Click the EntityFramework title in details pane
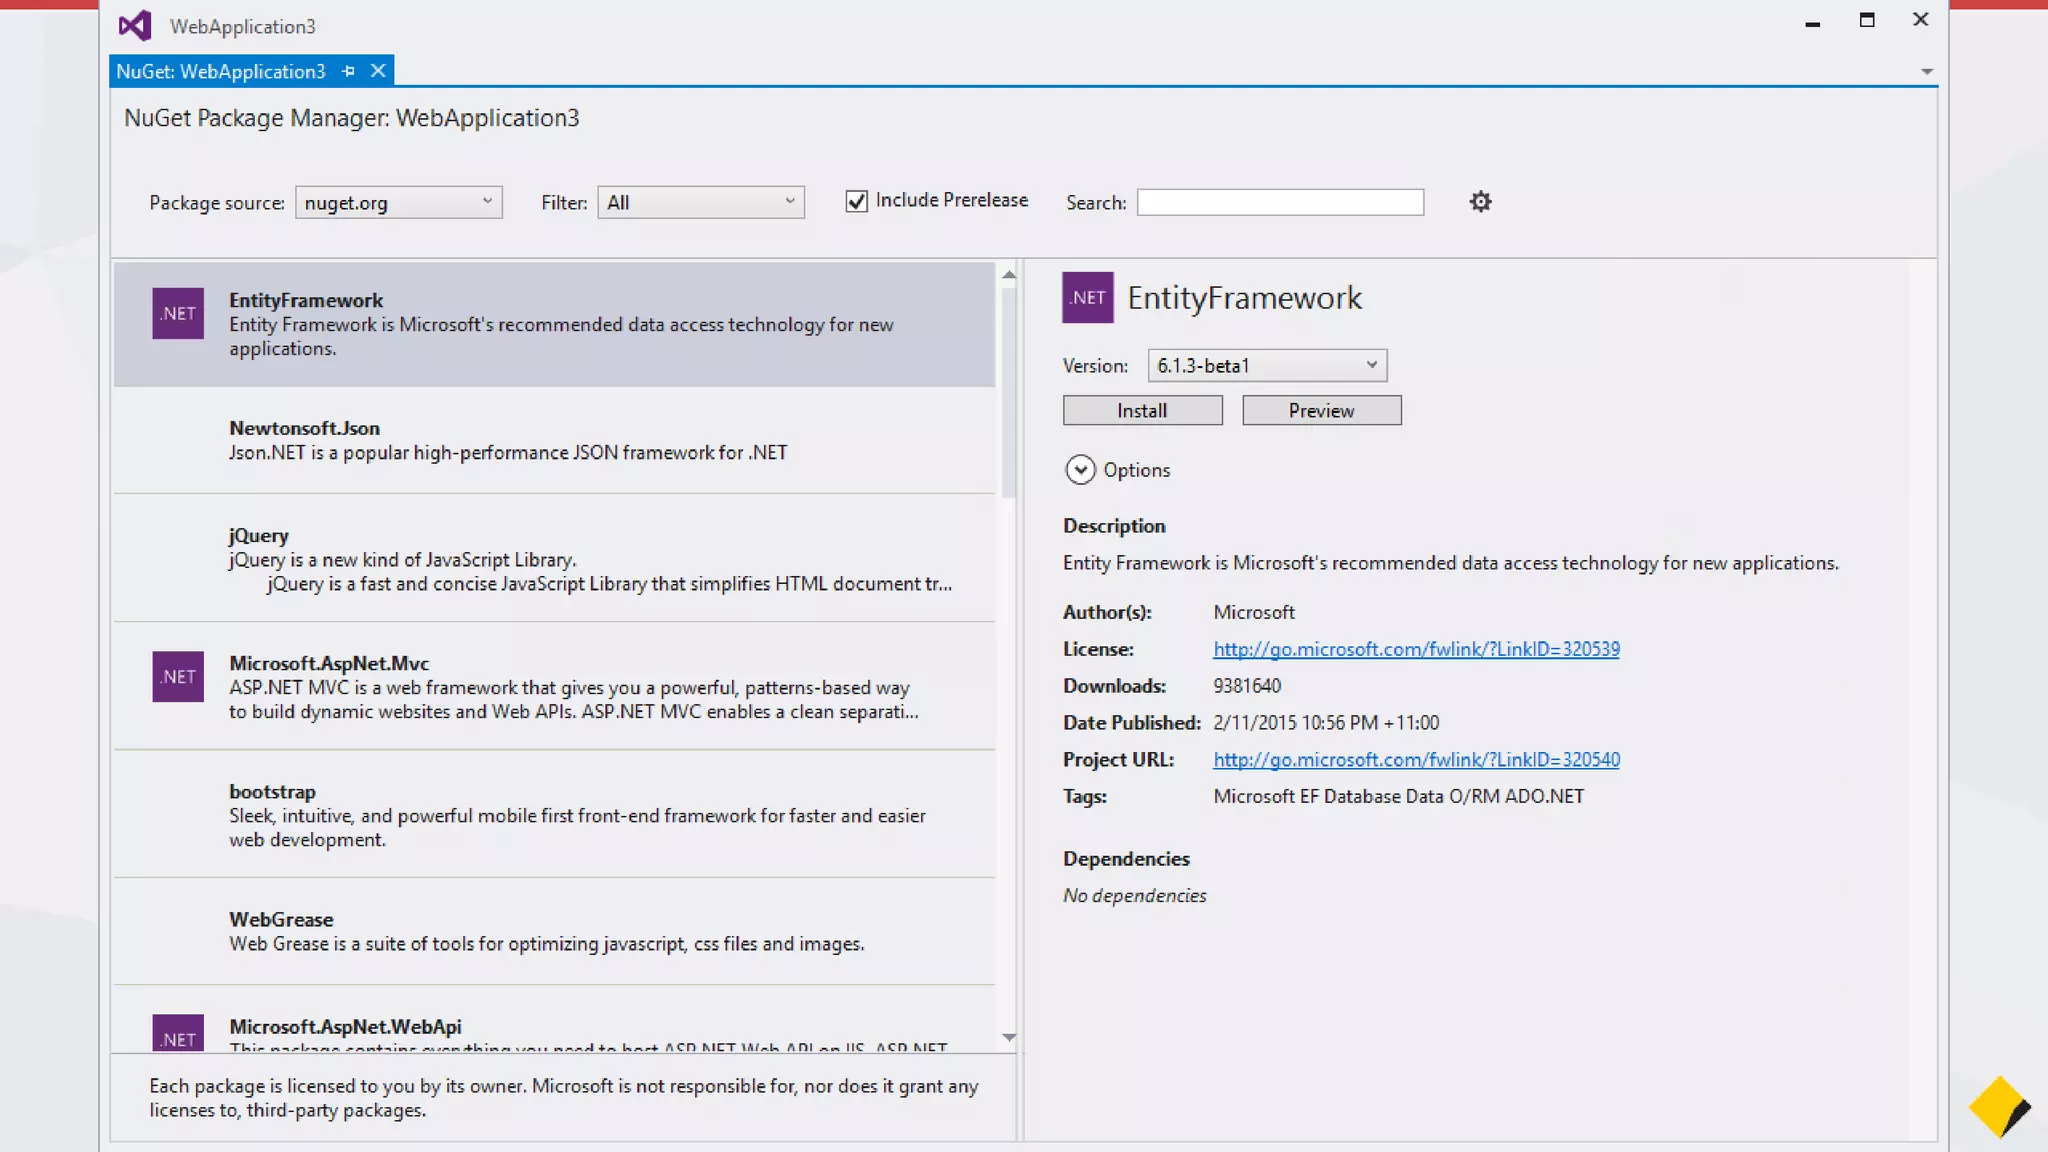This screenshot has width=2048, height=1152. click(1244, 298)
